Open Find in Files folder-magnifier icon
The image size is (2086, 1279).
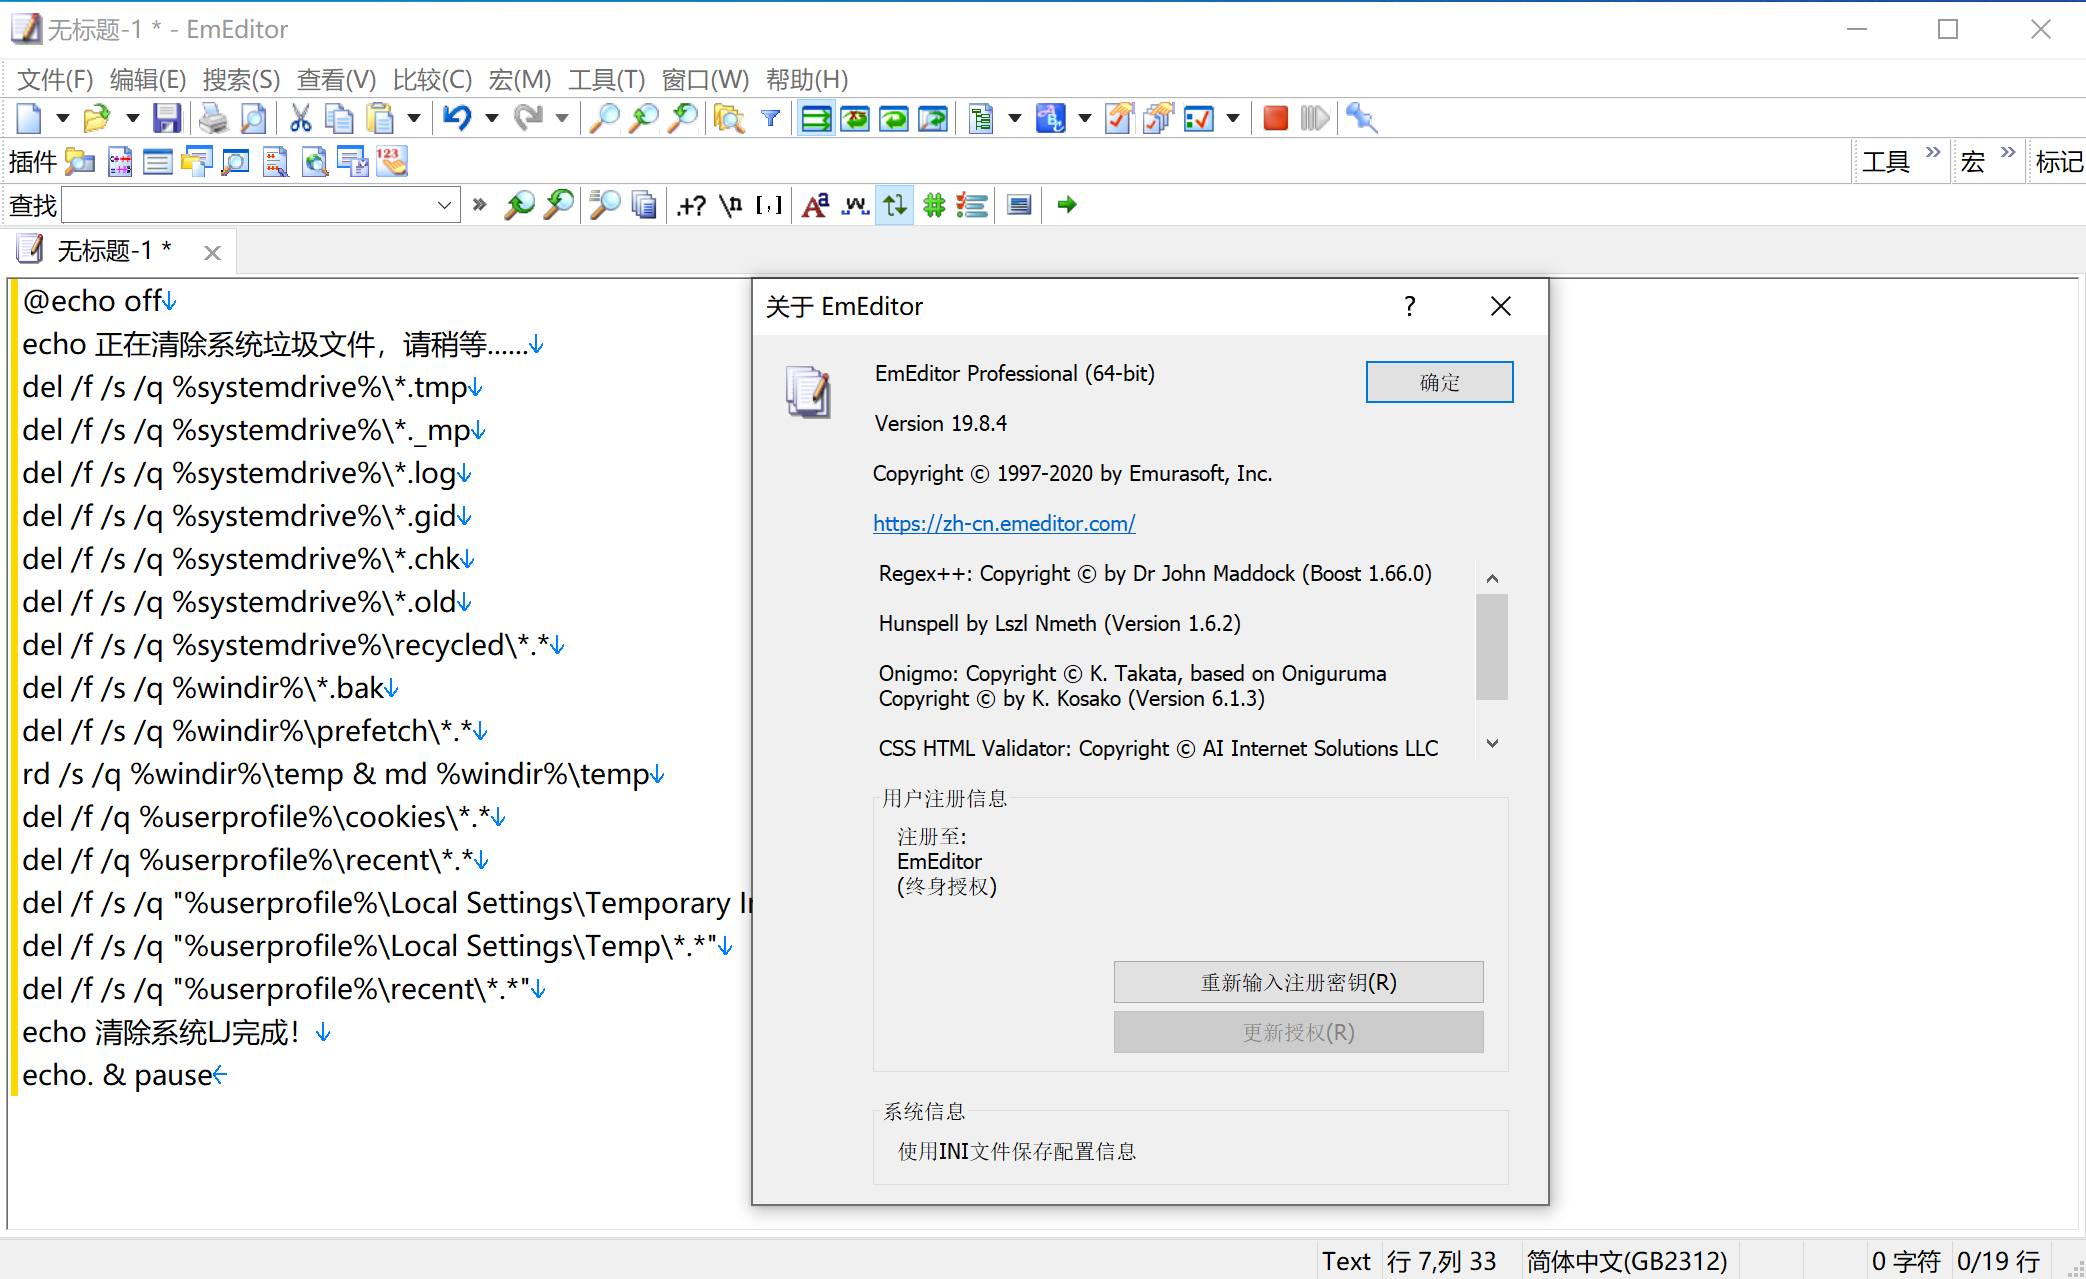(x=729, y=119)
